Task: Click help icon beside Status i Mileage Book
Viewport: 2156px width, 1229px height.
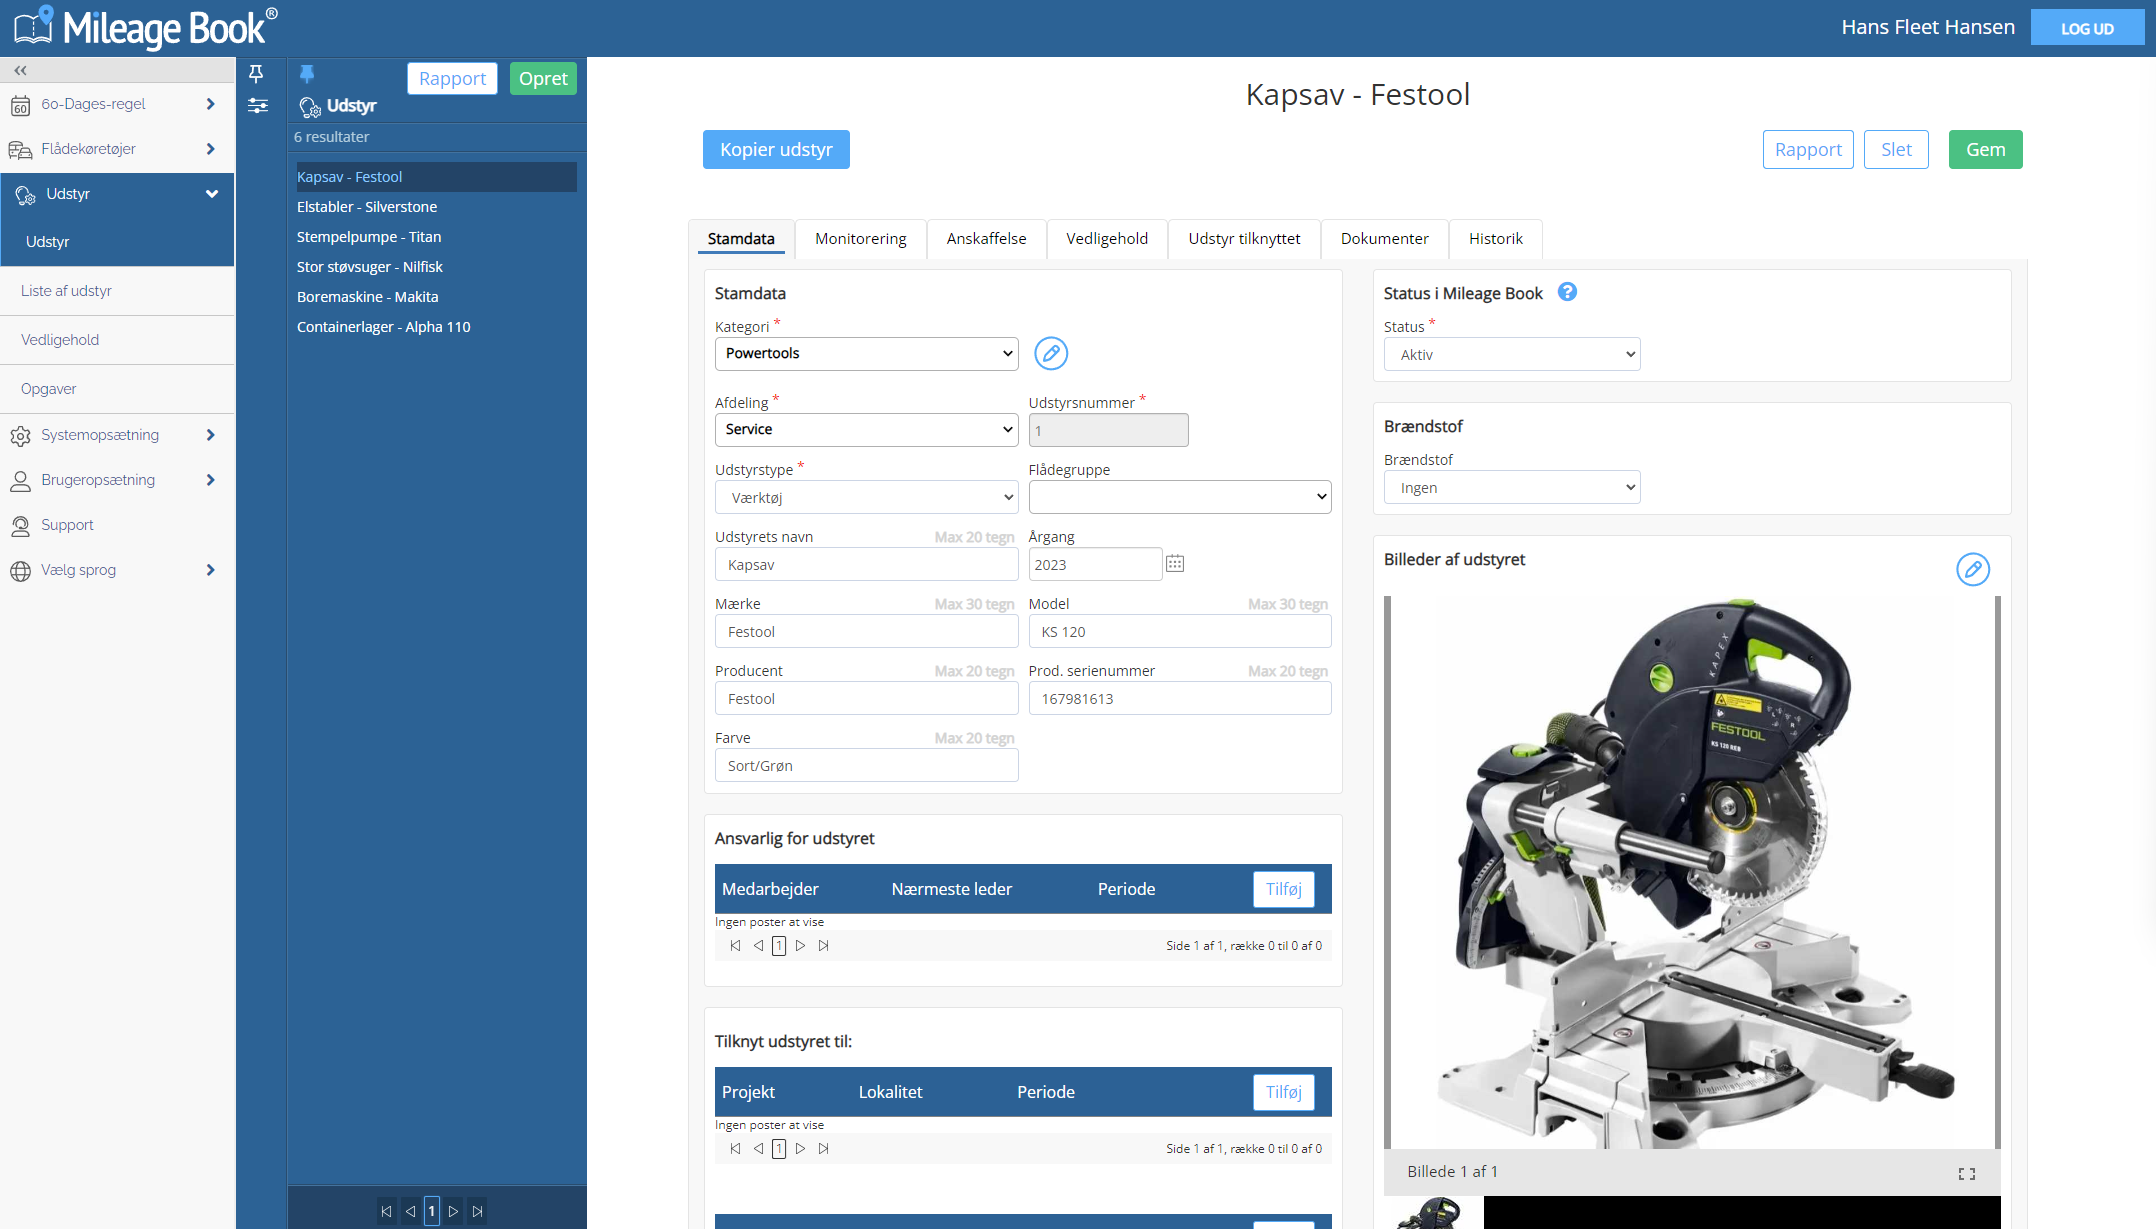Action: point(1567,292)
